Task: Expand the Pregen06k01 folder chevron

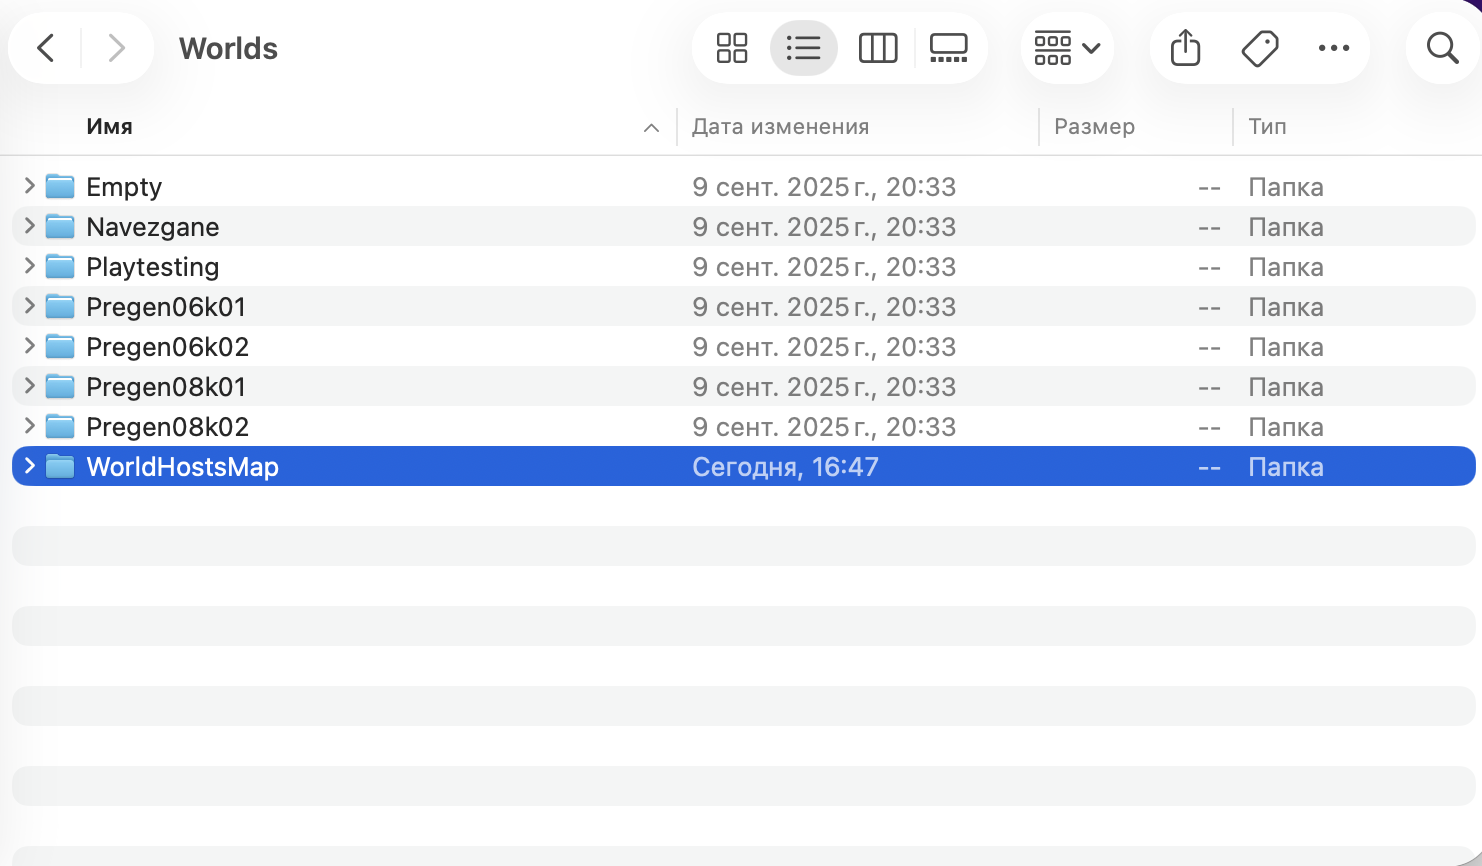Action: (x=29, y=306)
